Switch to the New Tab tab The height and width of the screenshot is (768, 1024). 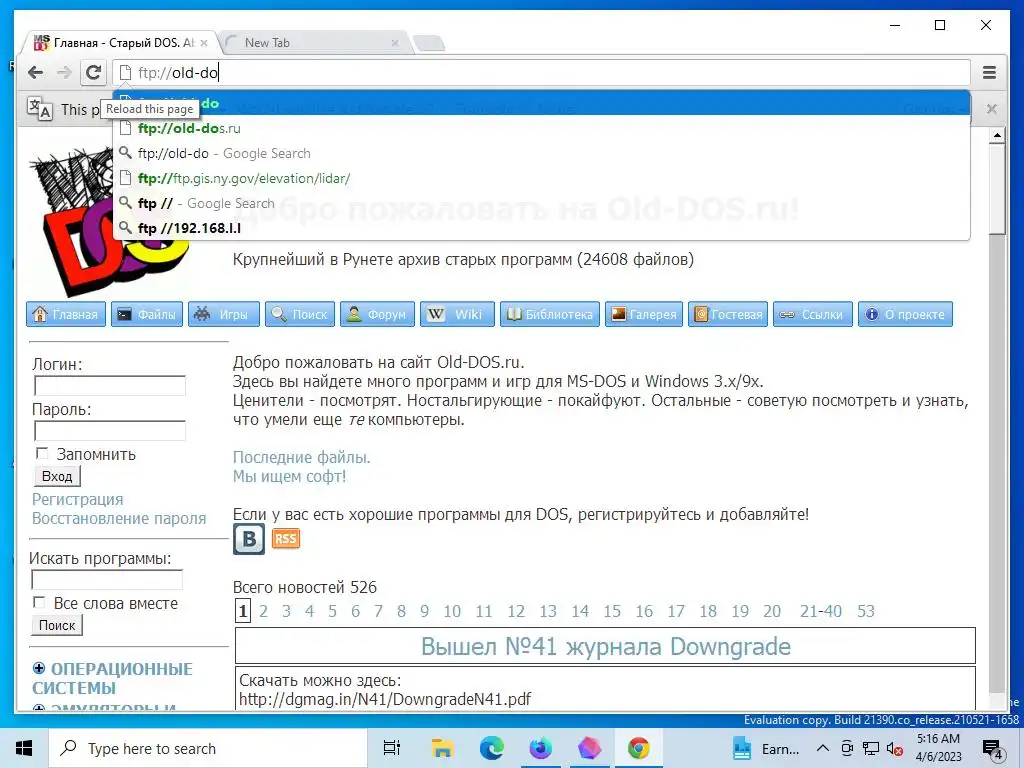pos(313,42)
